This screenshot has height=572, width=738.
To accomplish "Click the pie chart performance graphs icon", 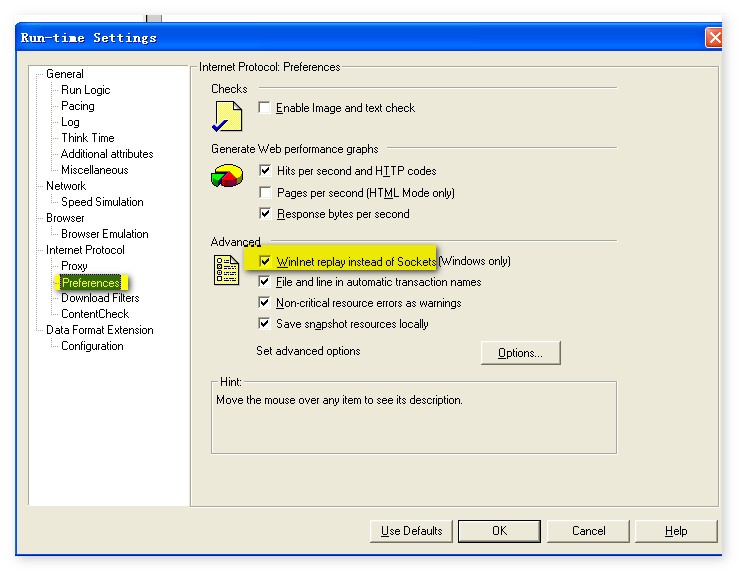I will click(227, 176).
